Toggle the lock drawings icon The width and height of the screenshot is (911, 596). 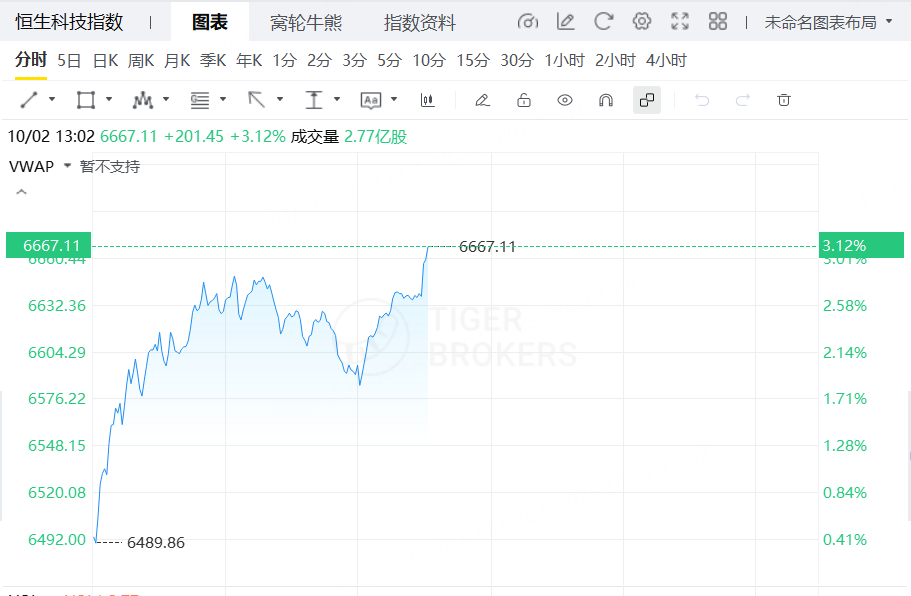click(x=524, y=100)
